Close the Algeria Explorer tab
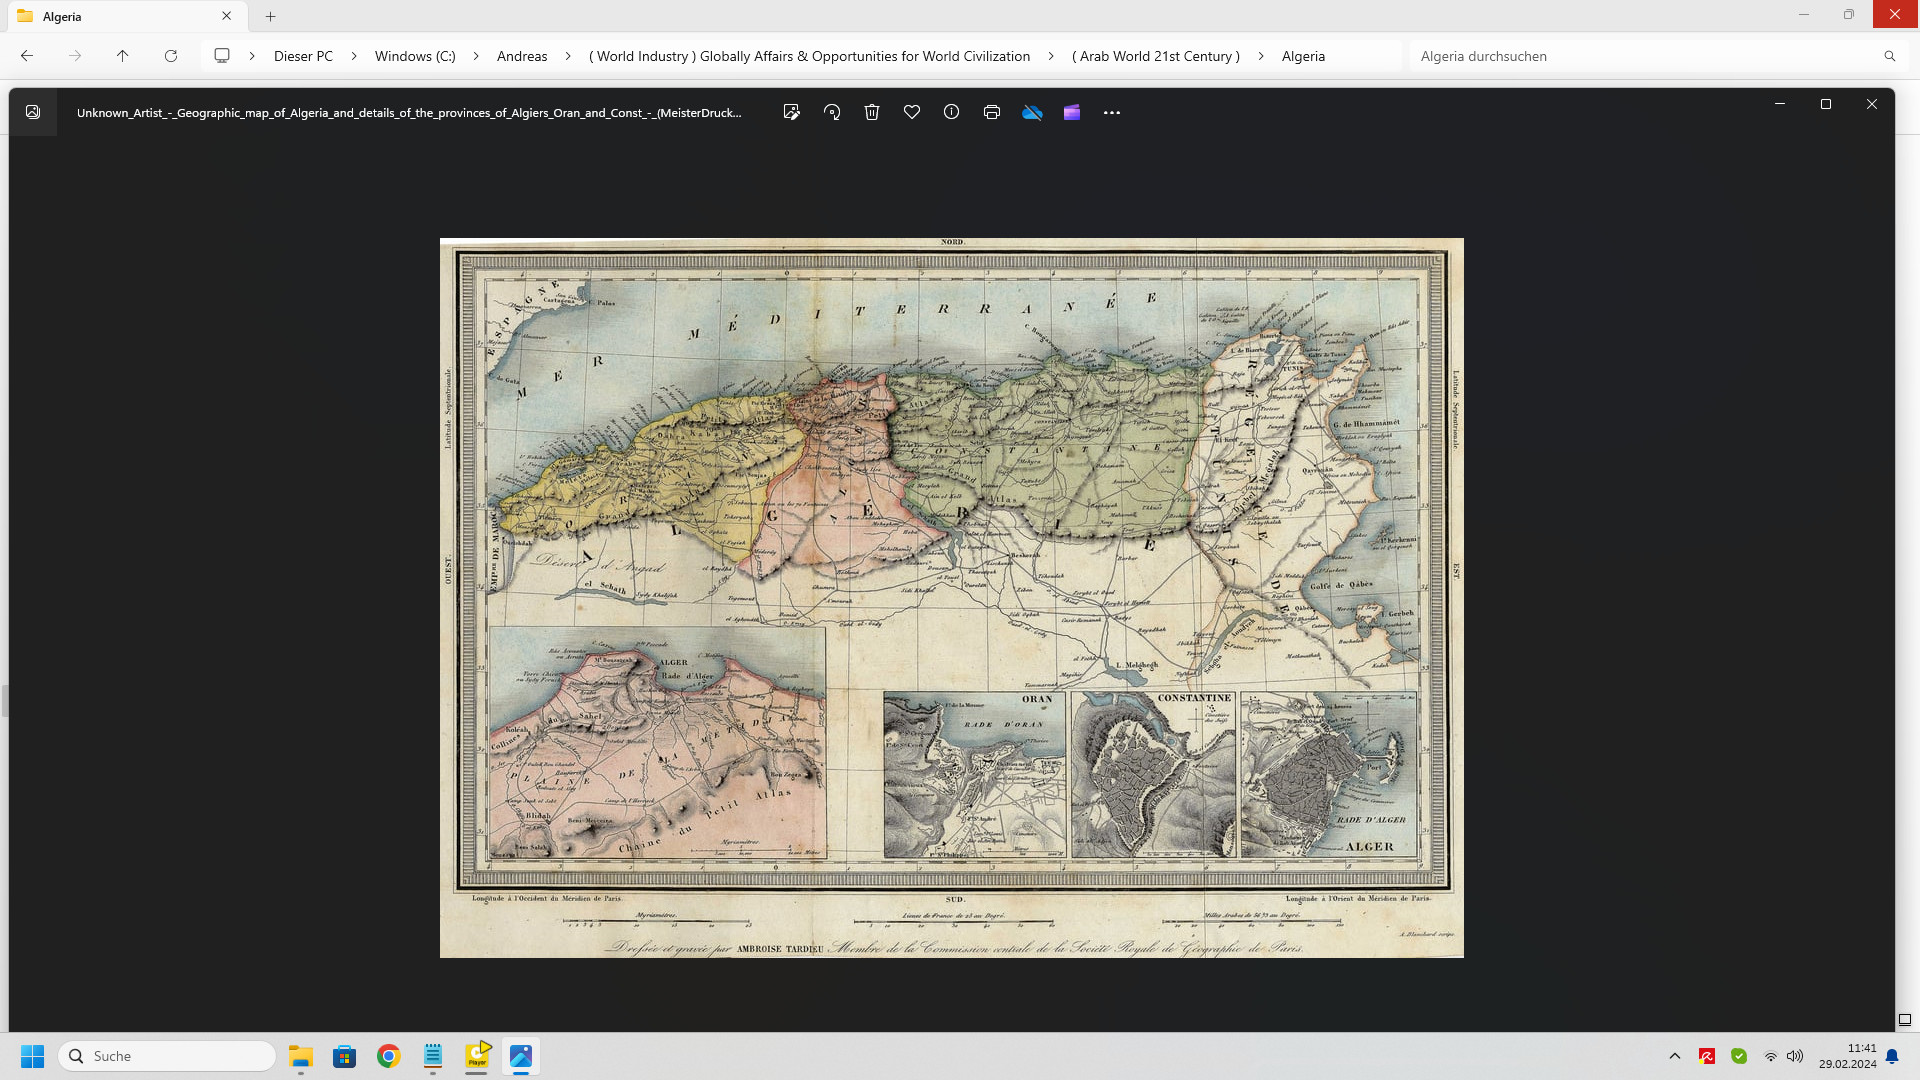This screenshot has width=1920, height=1080. coord(226,16)
